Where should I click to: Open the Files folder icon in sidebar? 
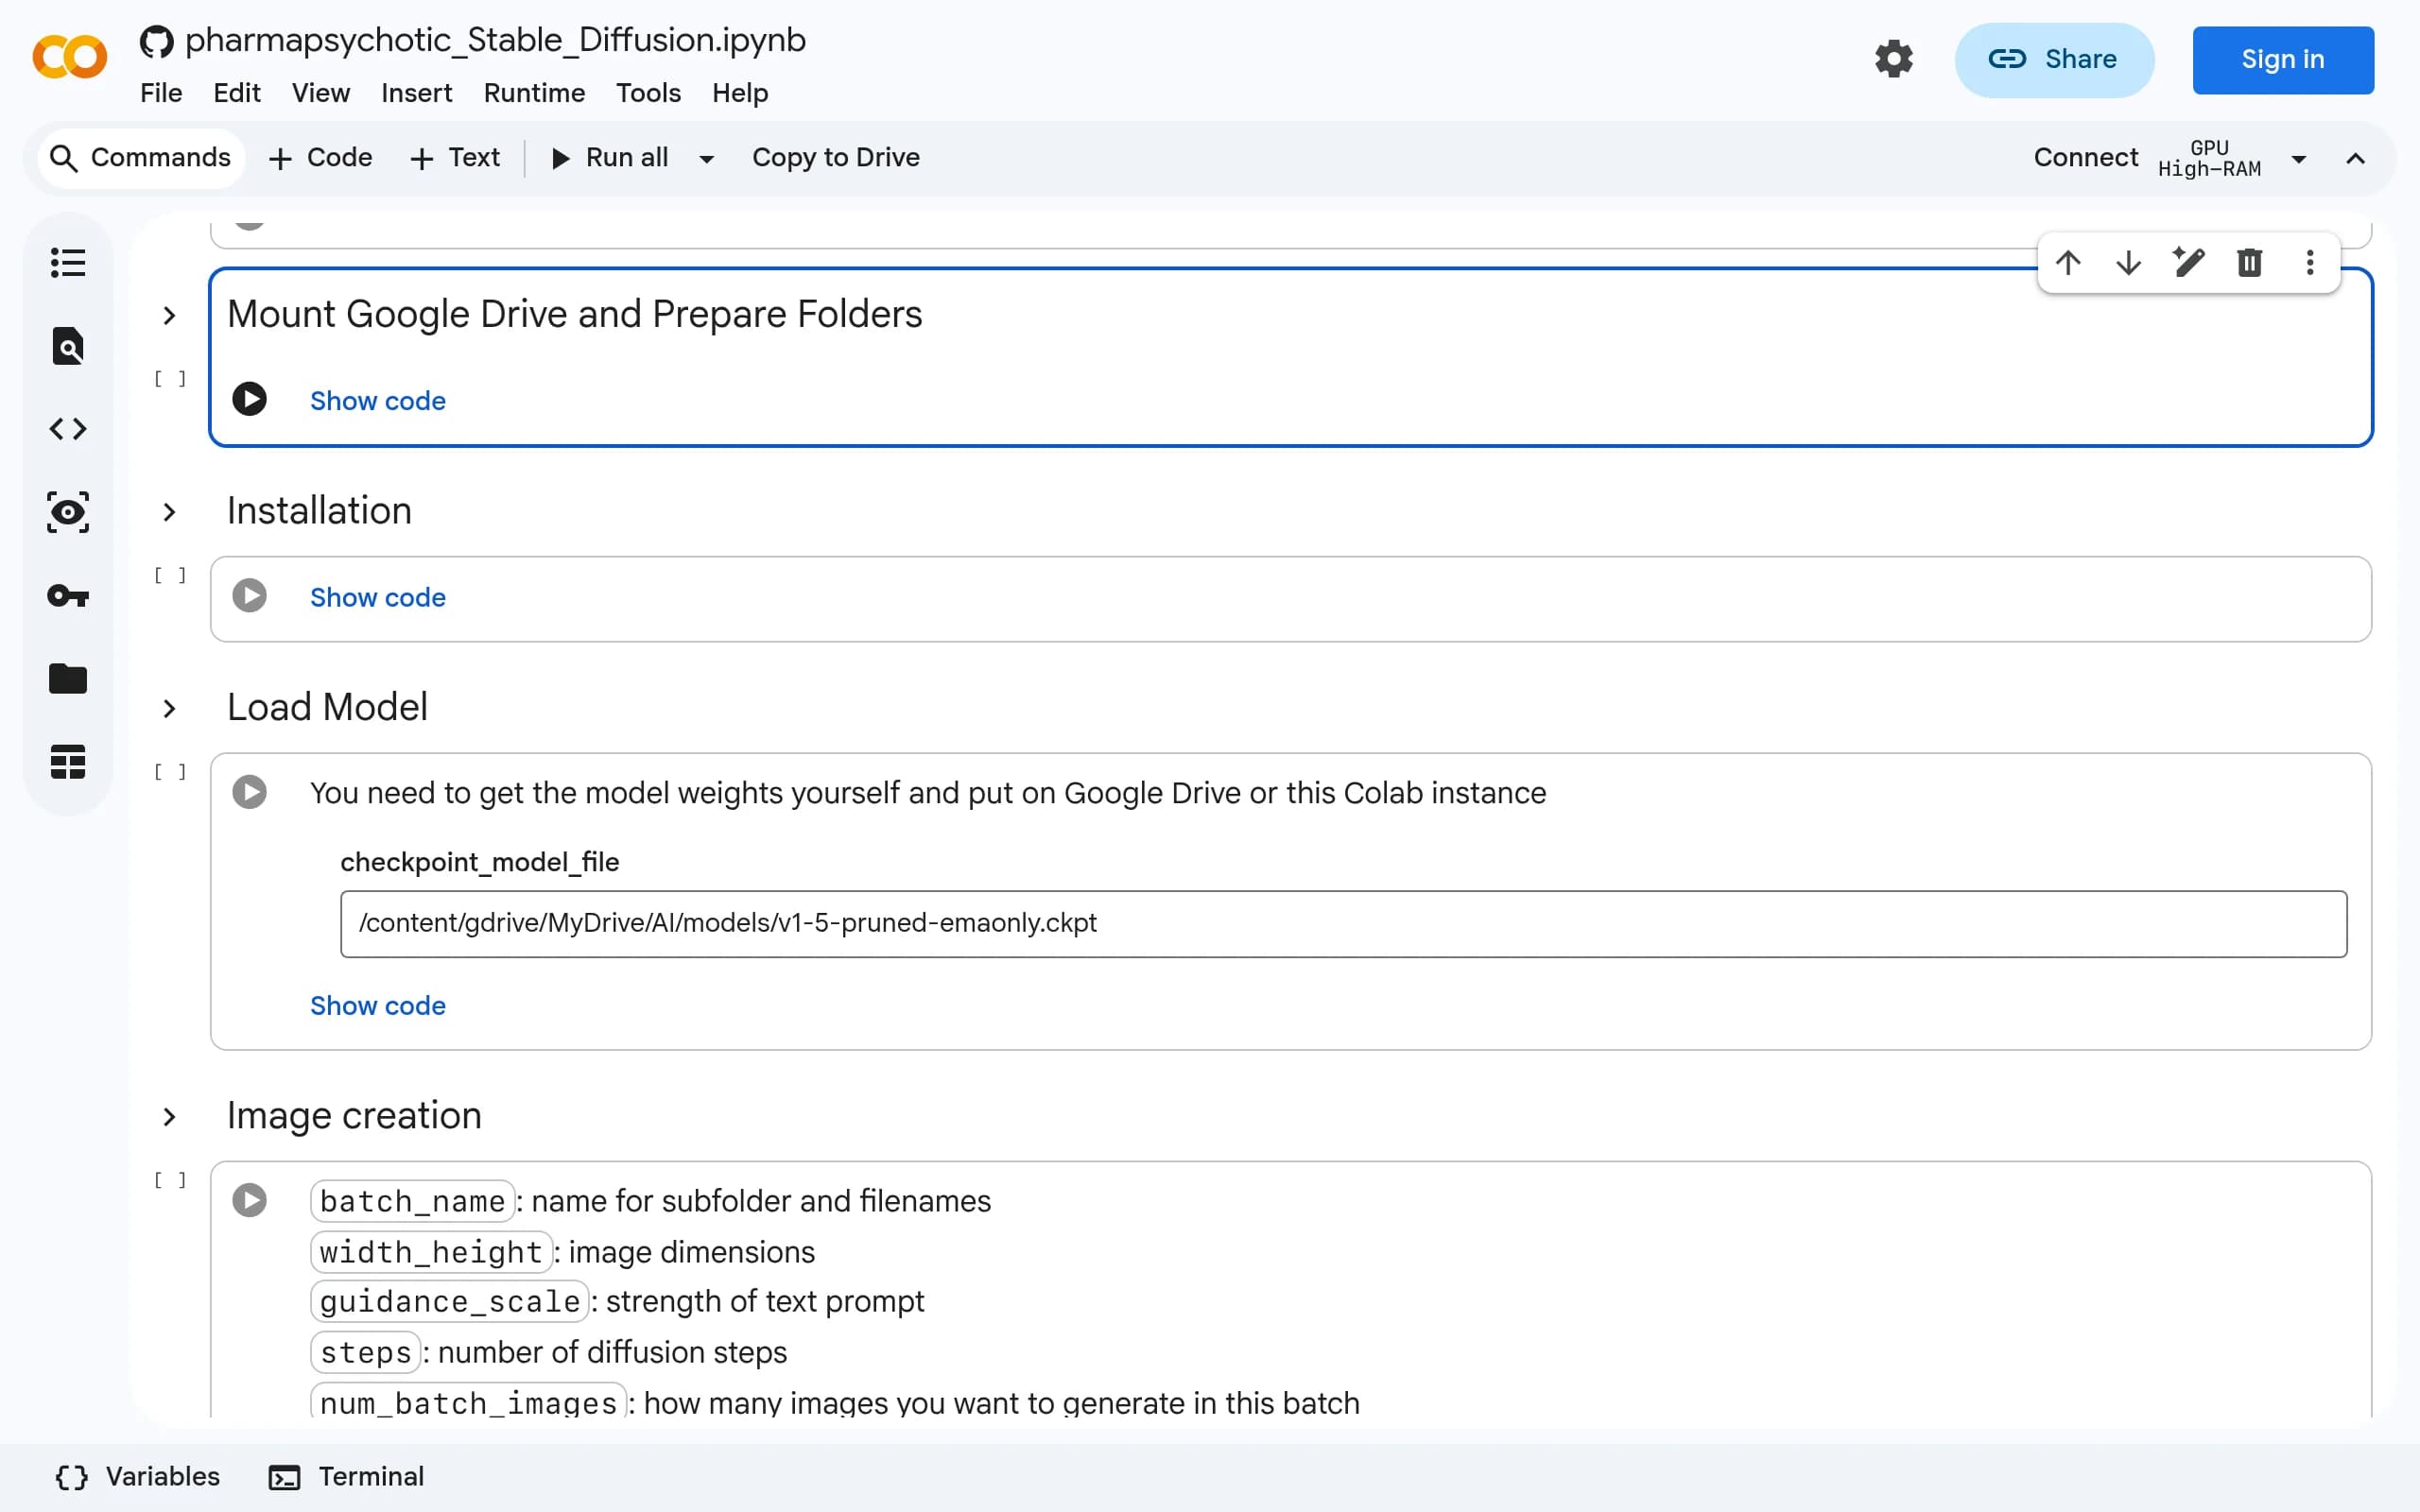pos(68,679)
